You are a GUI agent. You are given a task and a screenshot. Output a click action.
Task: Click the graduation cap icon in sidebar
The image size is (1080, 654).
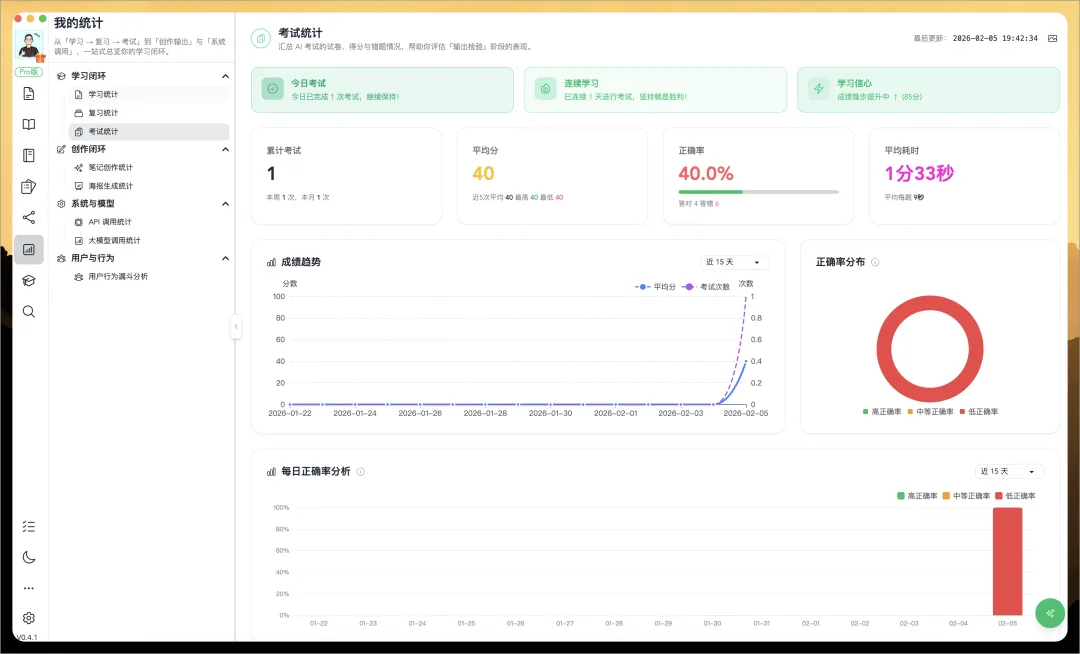[x=29, y=281]
